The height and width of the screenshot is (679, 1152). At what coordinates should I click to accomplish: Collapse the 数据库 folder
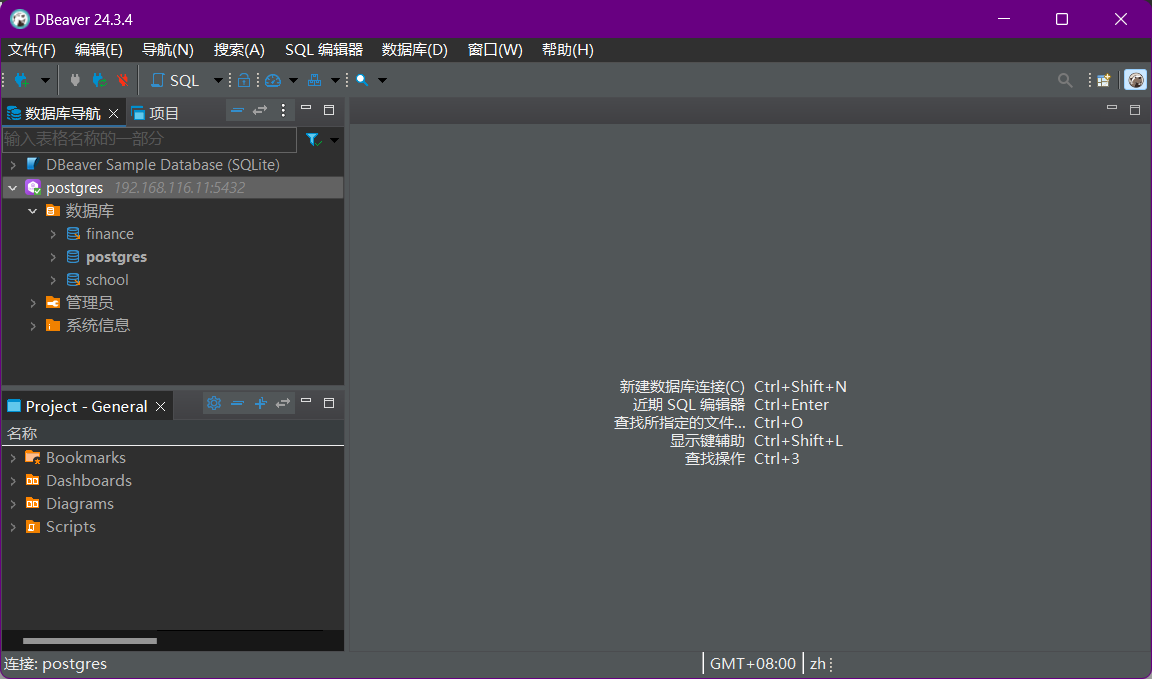[32, 211]
